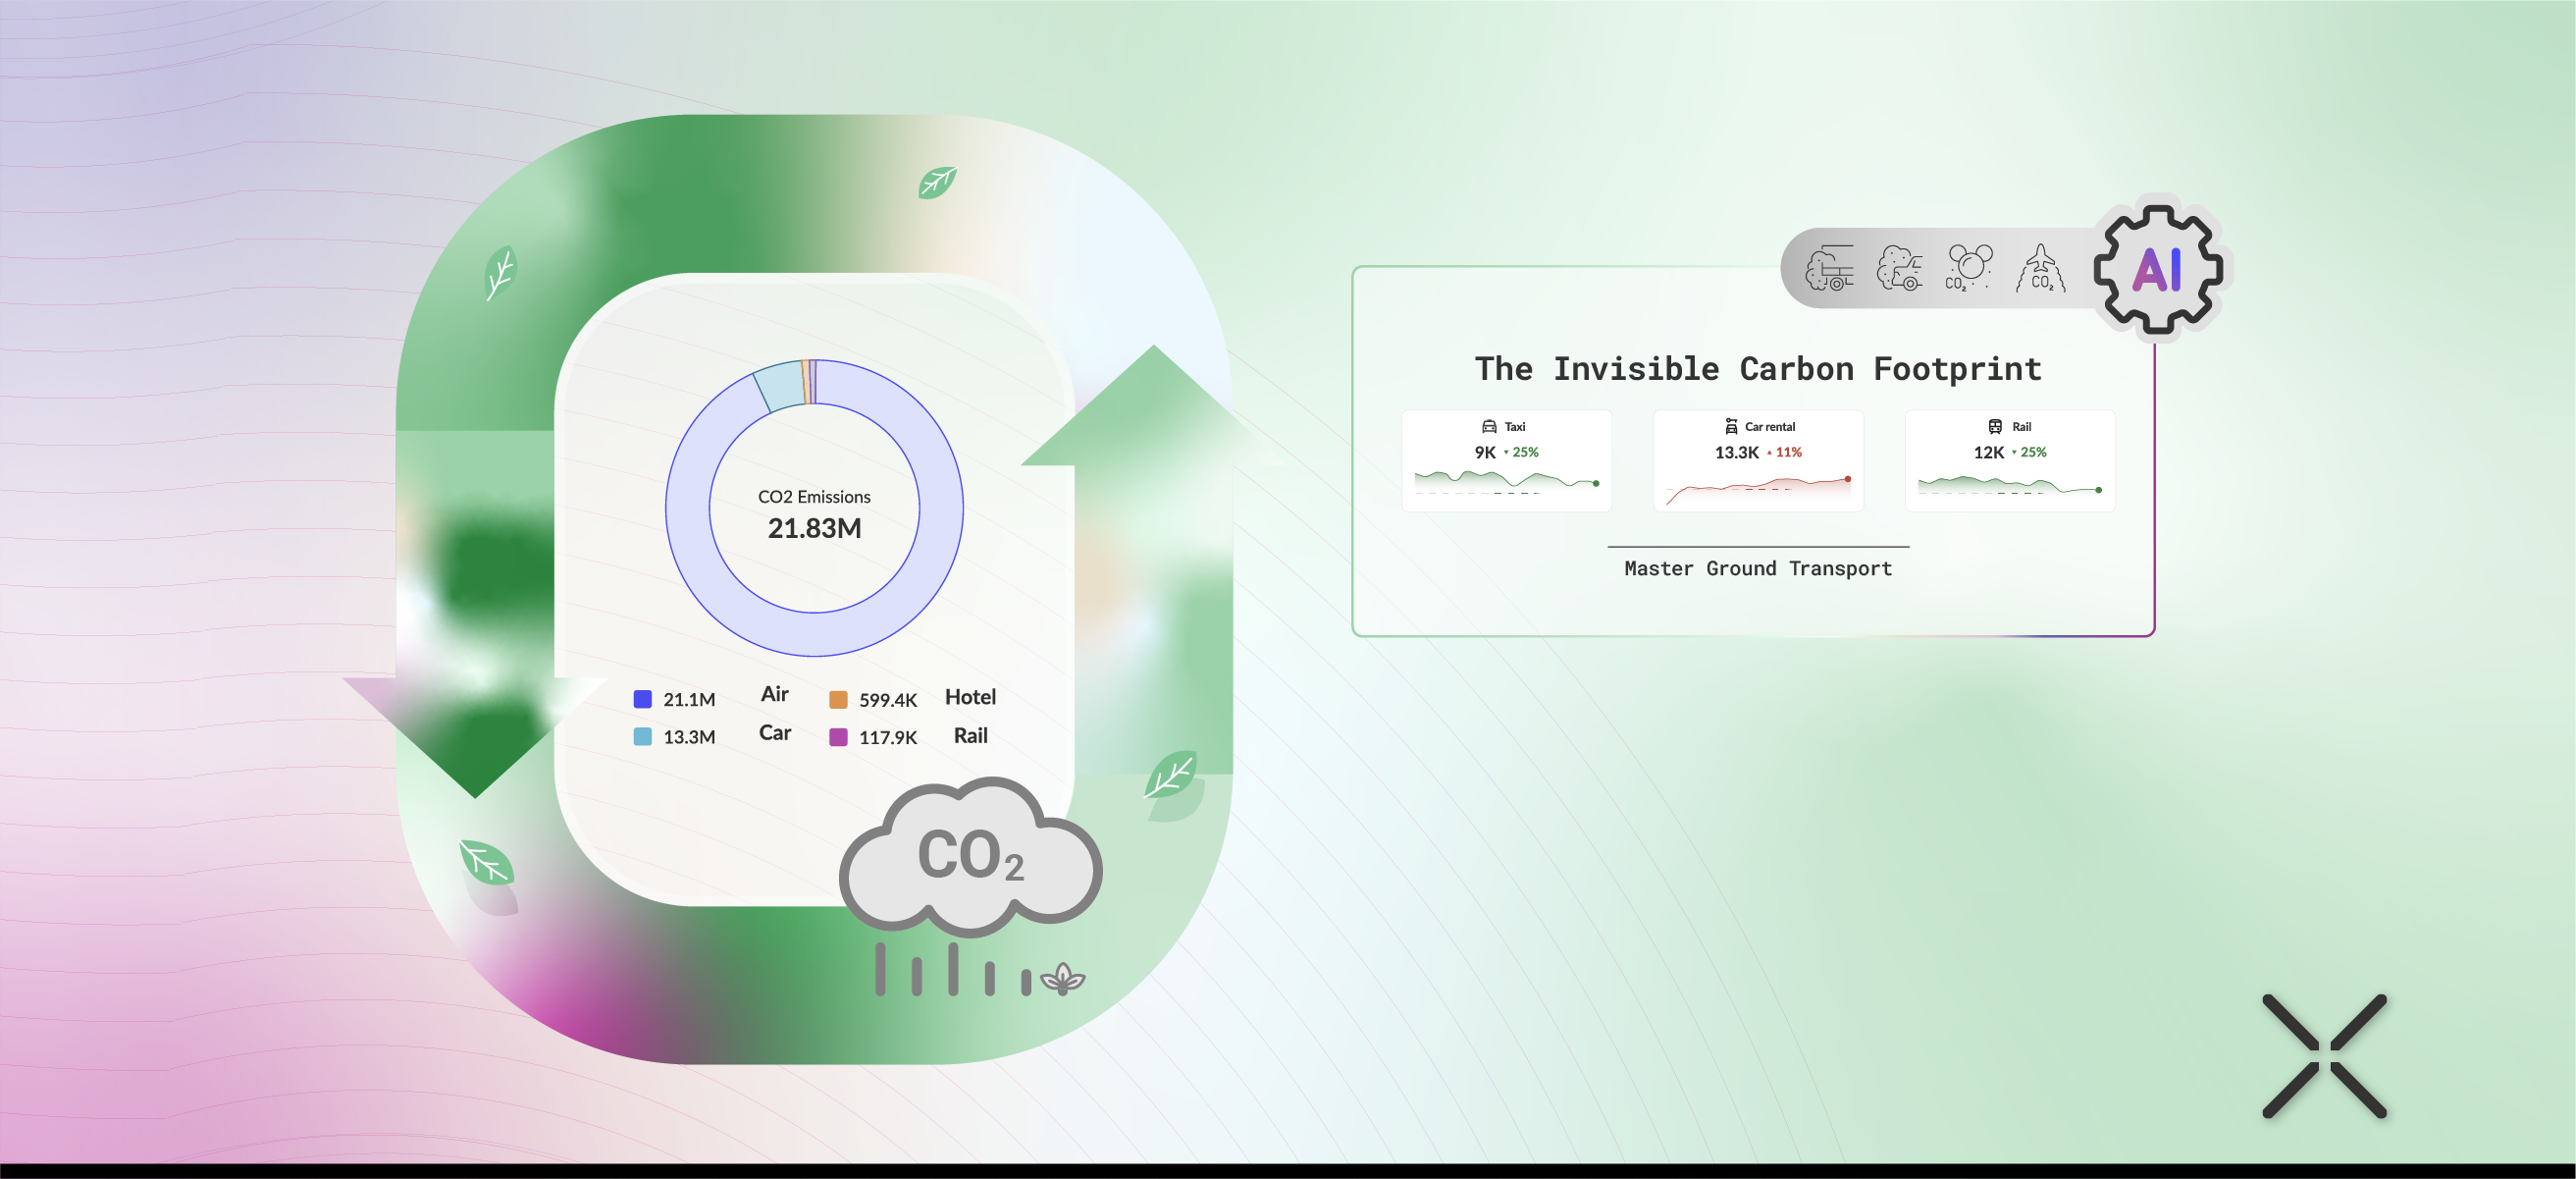Click the purple Rail legend swatch

tap(838, 737)
